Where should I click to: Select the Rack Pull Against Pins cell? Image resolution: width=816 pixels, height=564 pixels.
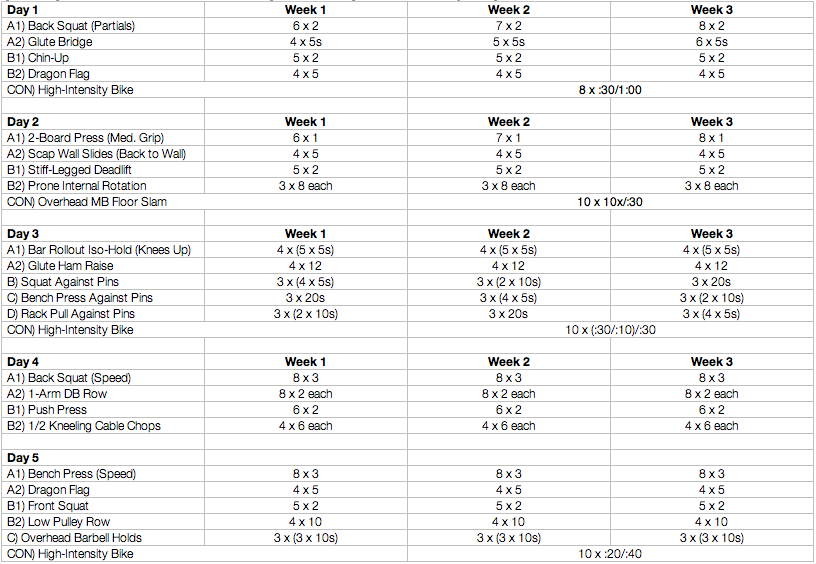pyautogui.click(x=103, y=314)
